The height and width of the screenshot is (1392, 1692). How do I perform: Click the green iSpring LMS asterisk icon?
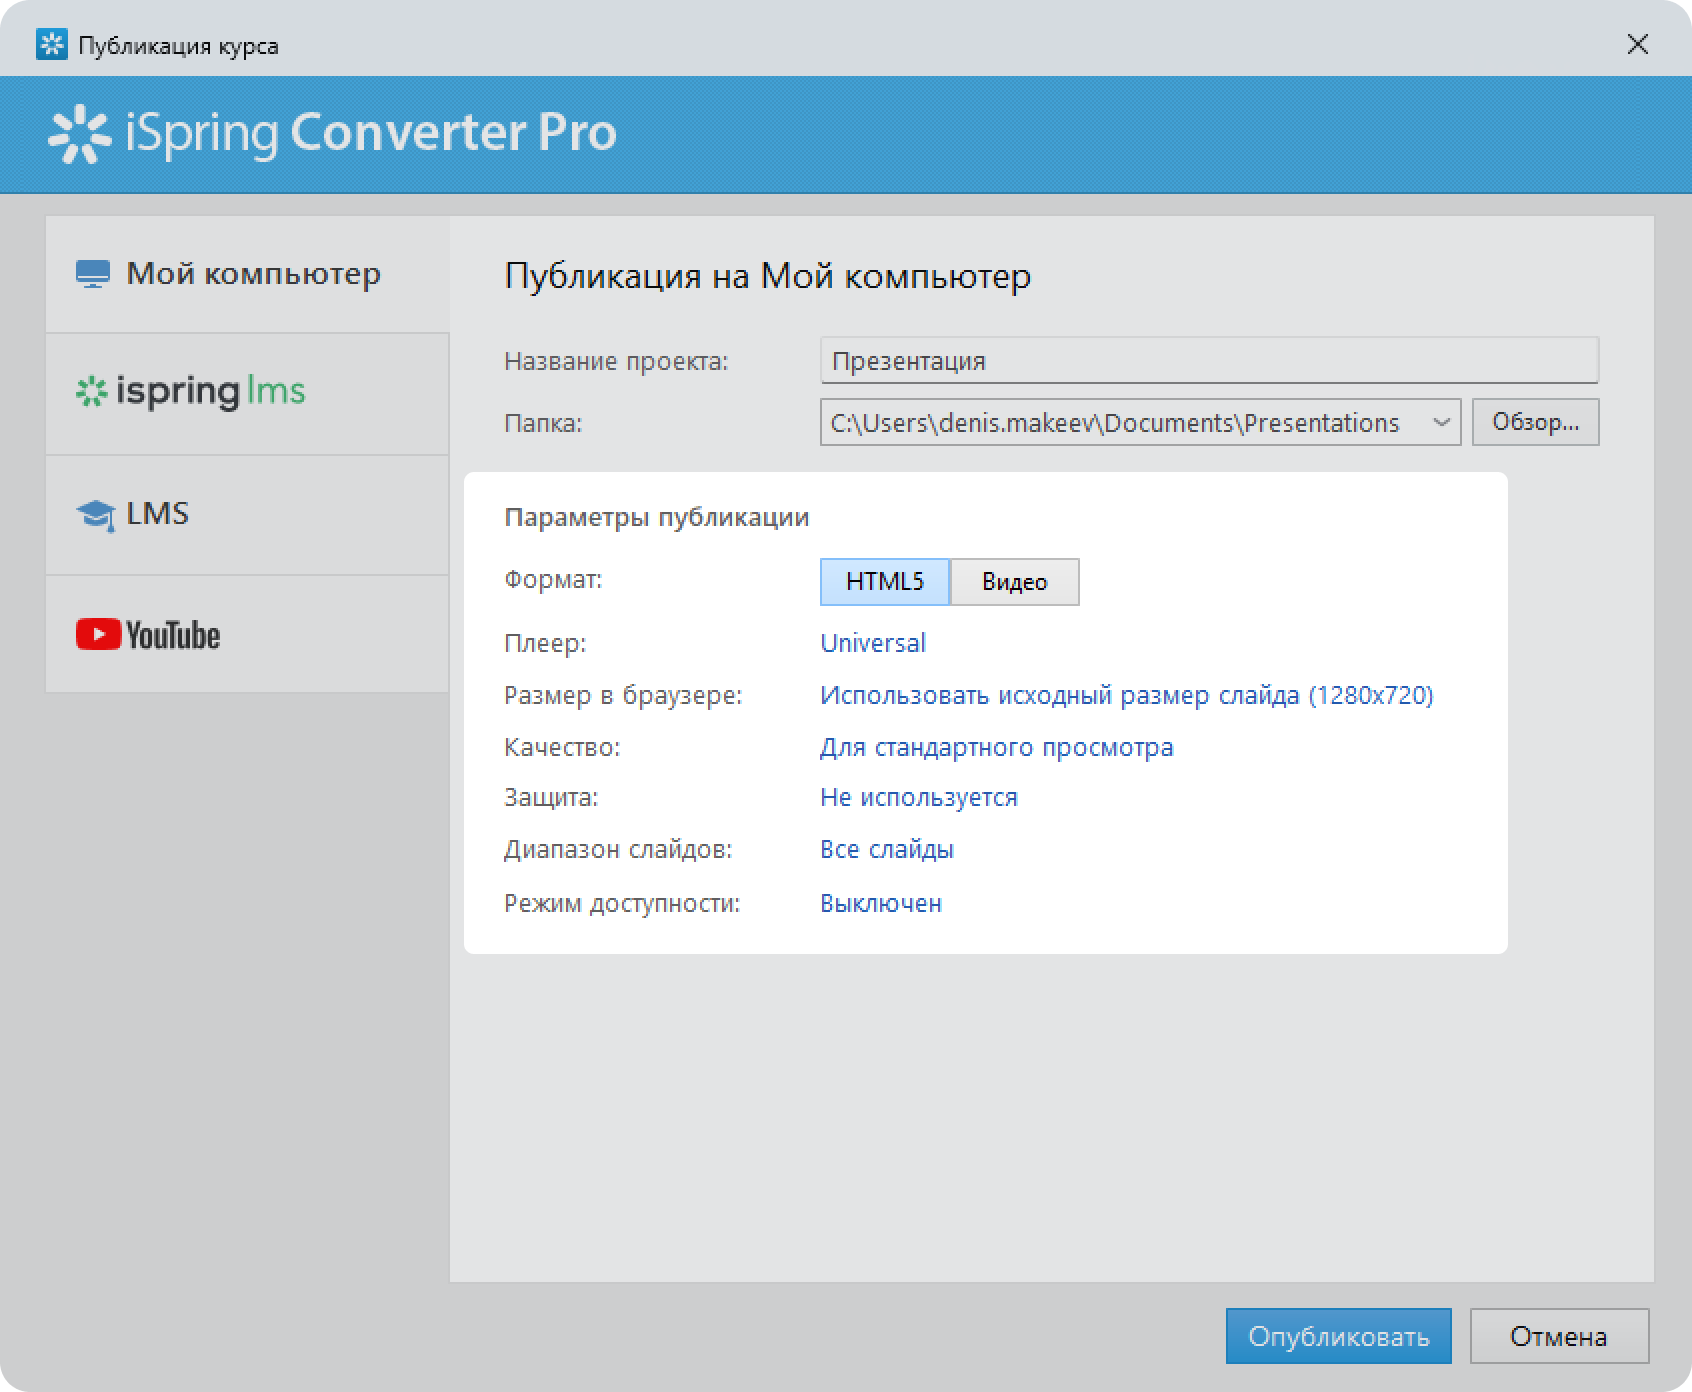coord(91,392)
